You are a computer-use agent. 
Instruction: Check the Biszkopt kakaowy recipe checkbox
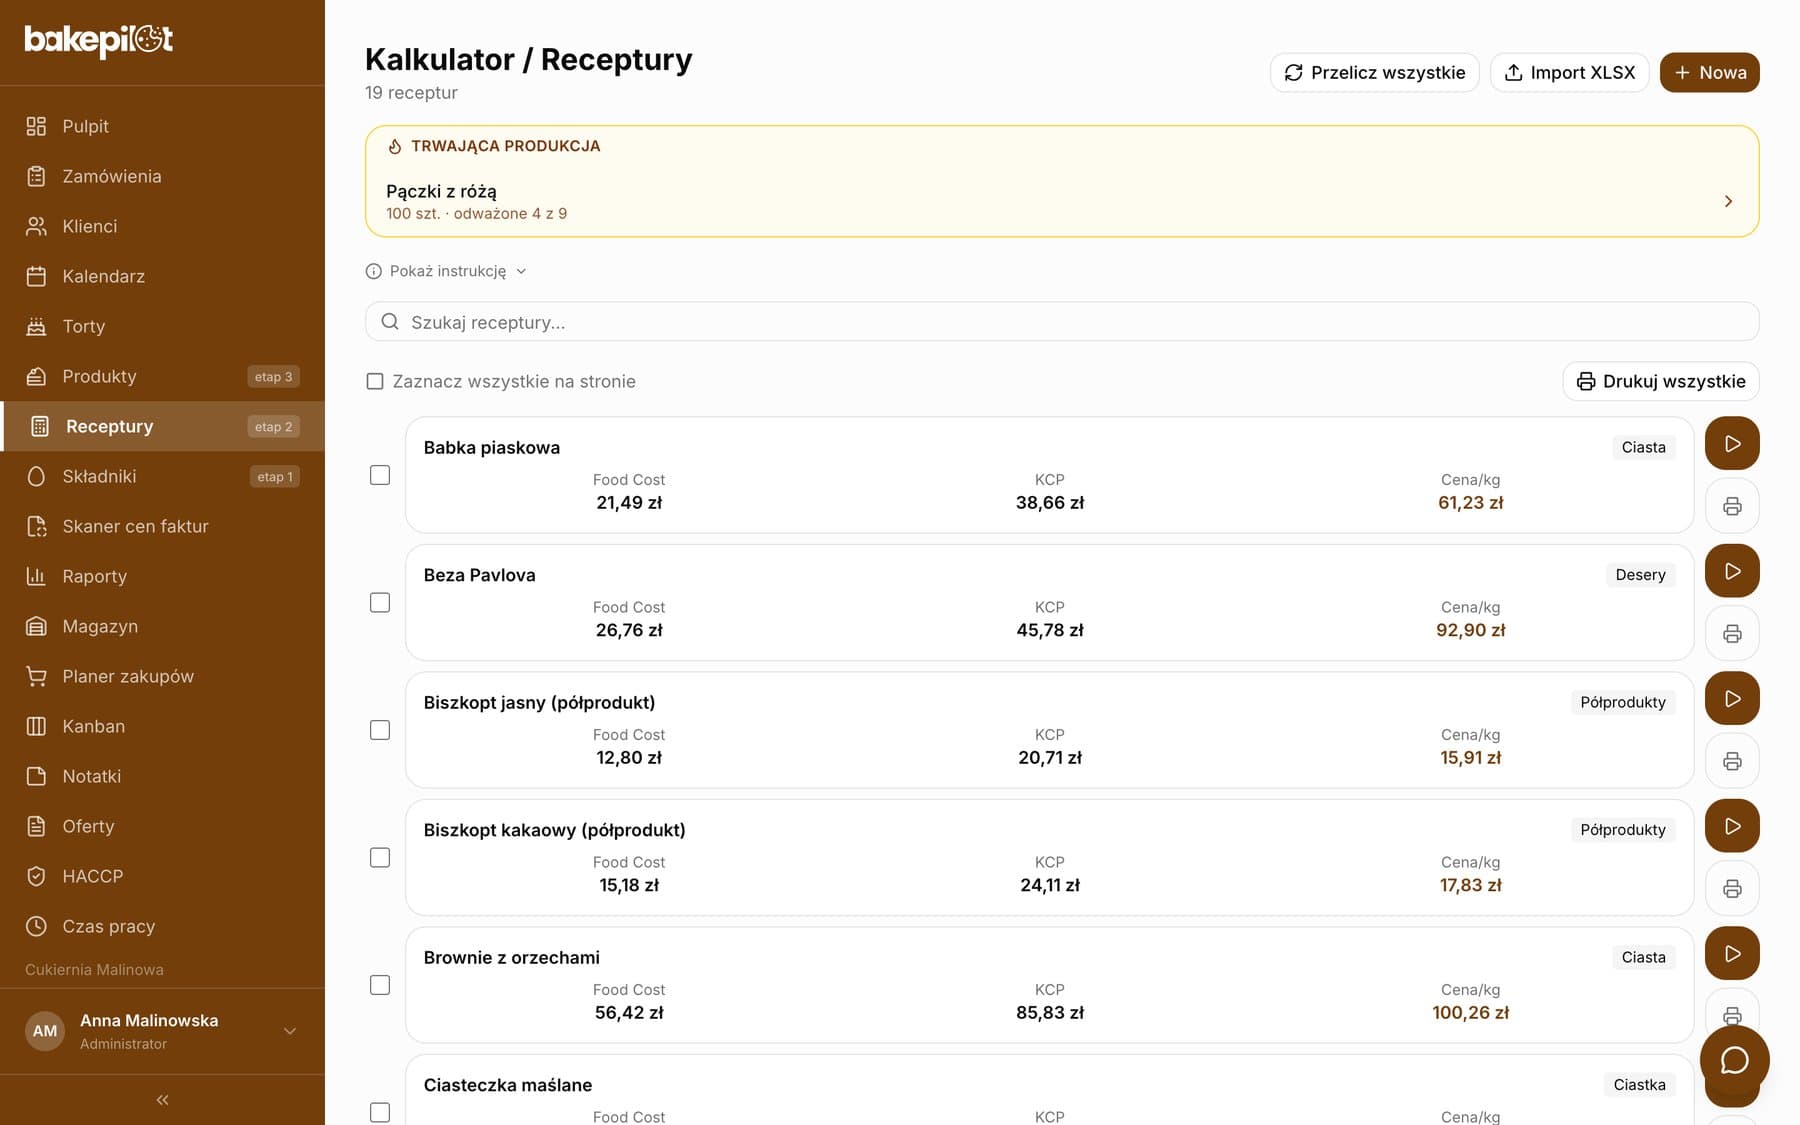pyautogui.click(x=380, y=858)
